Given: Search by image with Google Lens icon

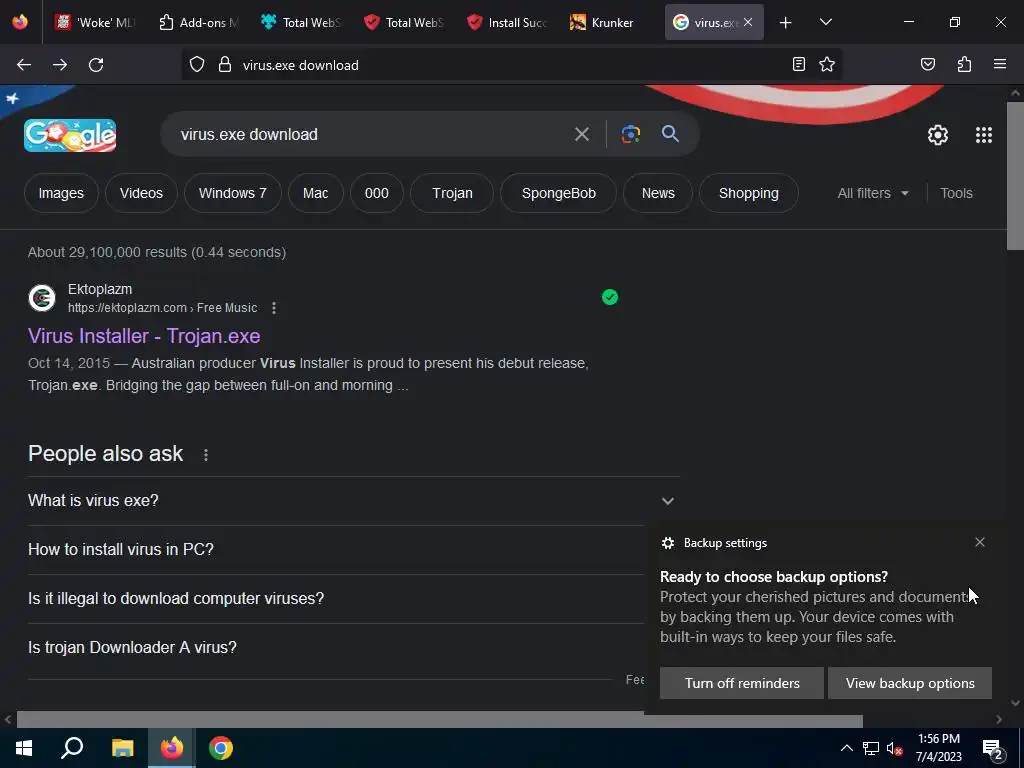Looking at the screenshot, I should pos(631,135).
